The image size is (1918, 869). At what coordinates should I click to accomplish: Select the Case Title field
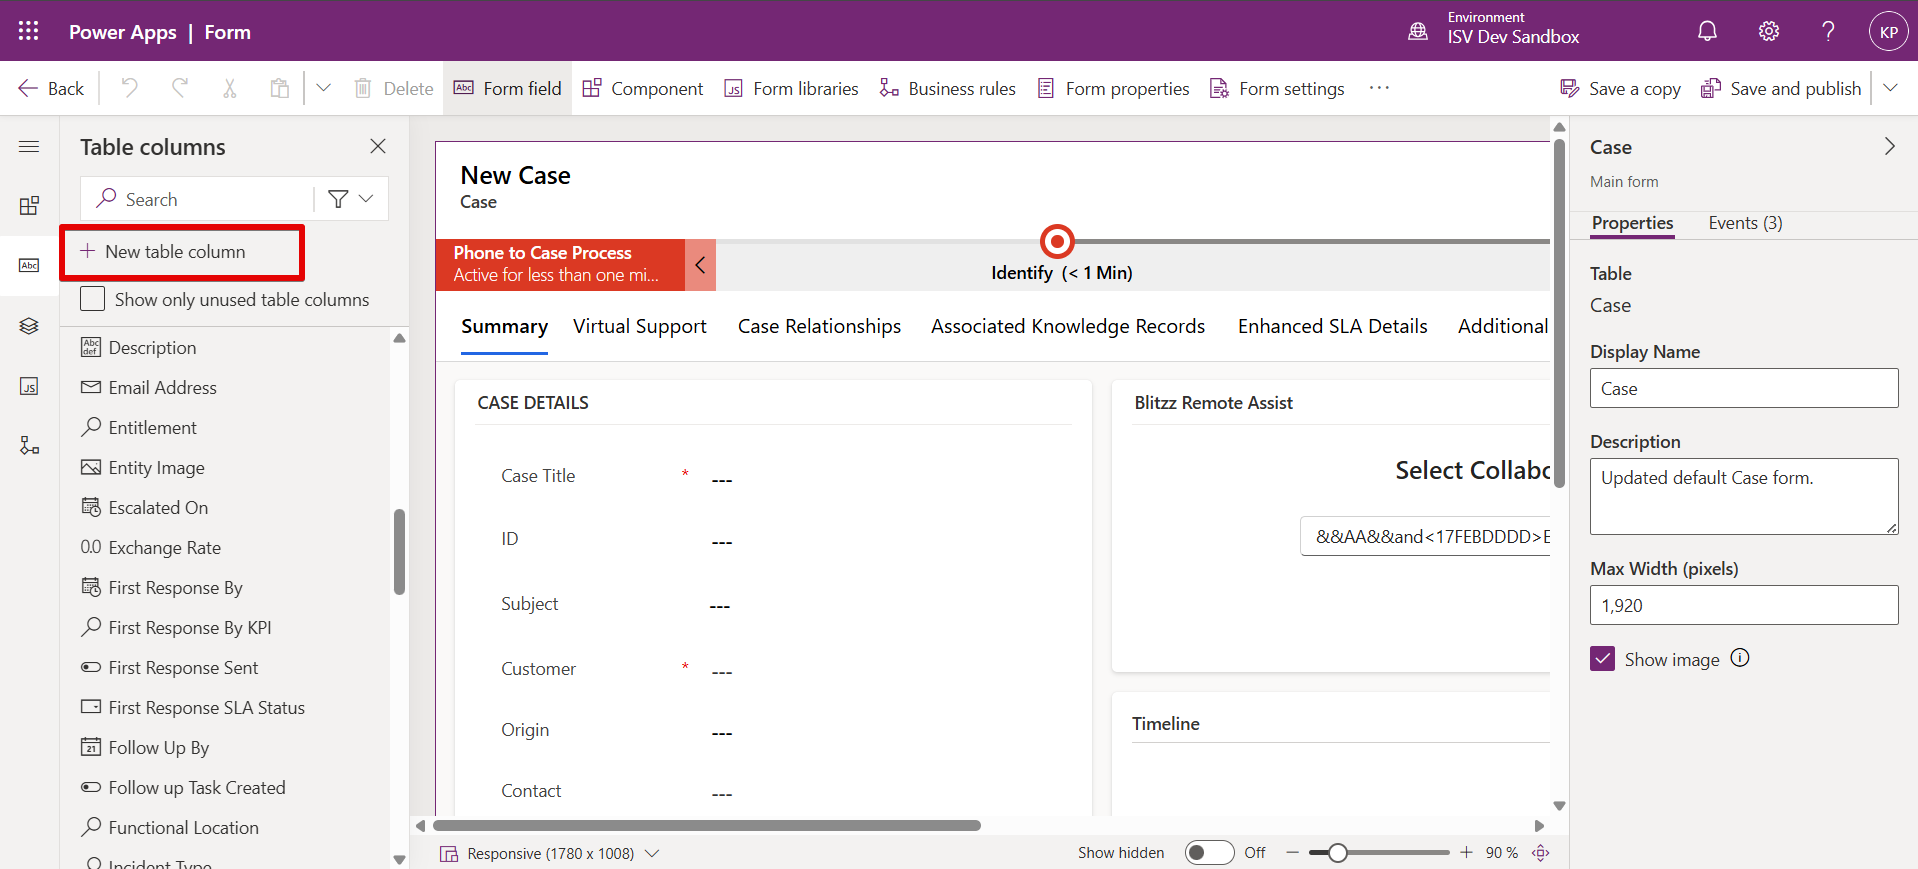pos(772,477)
